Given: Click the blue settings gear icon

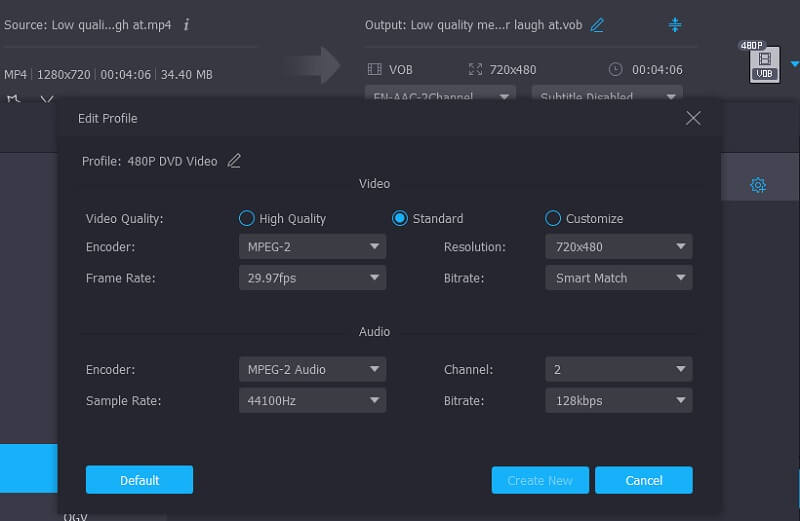Looking at the screenshot, I should click(x=758, y=185).
